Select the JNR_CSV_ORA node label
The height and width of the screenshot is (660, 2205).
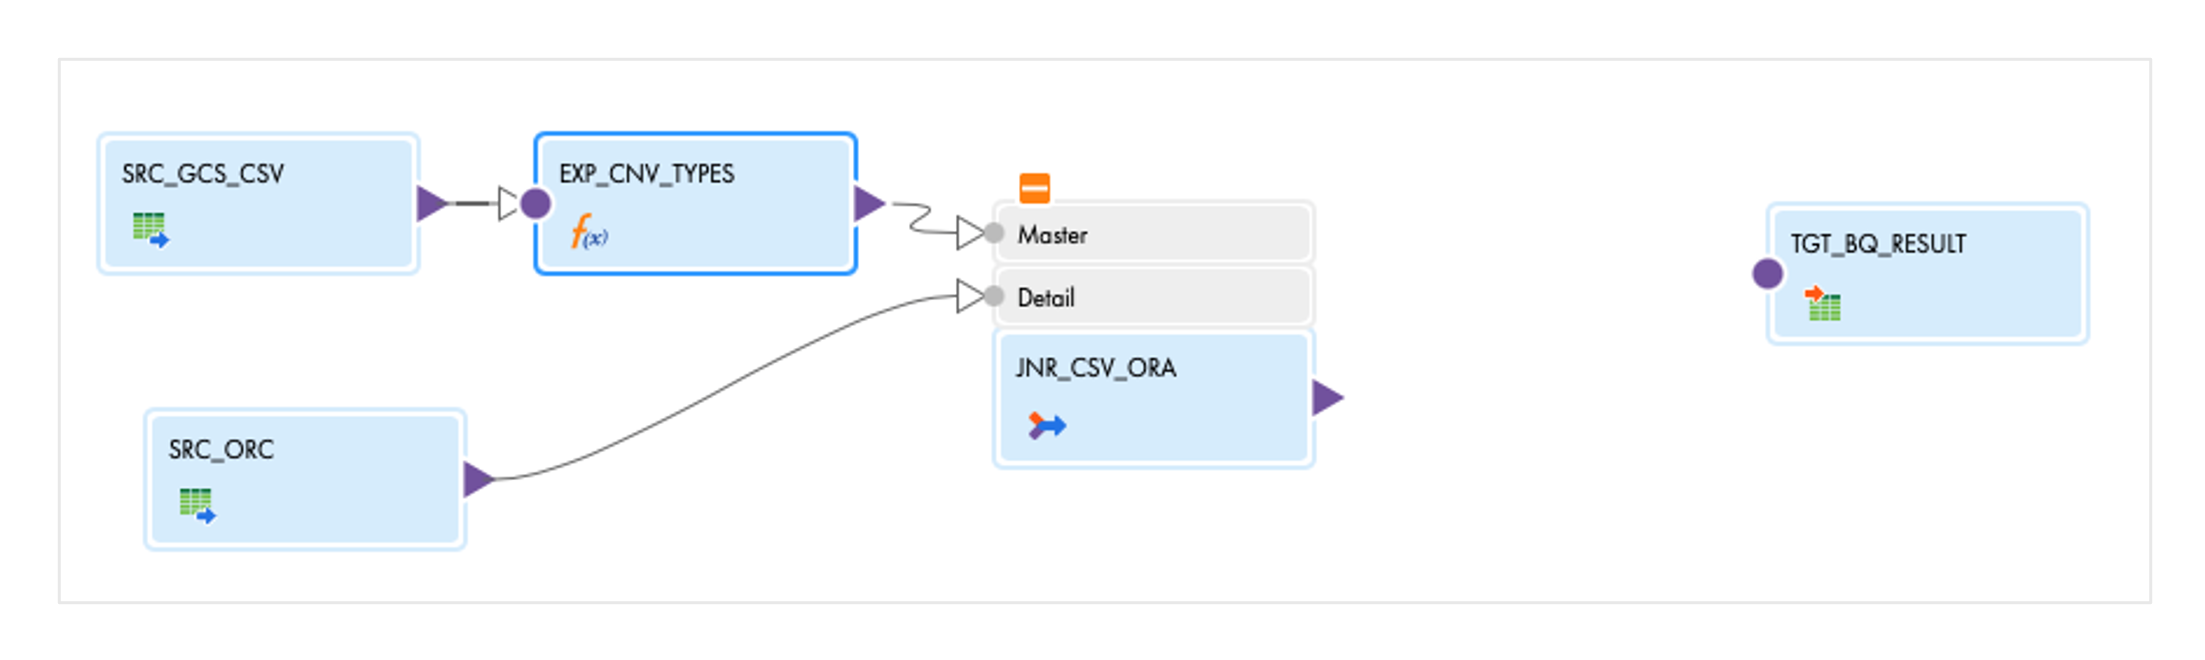1096,367
